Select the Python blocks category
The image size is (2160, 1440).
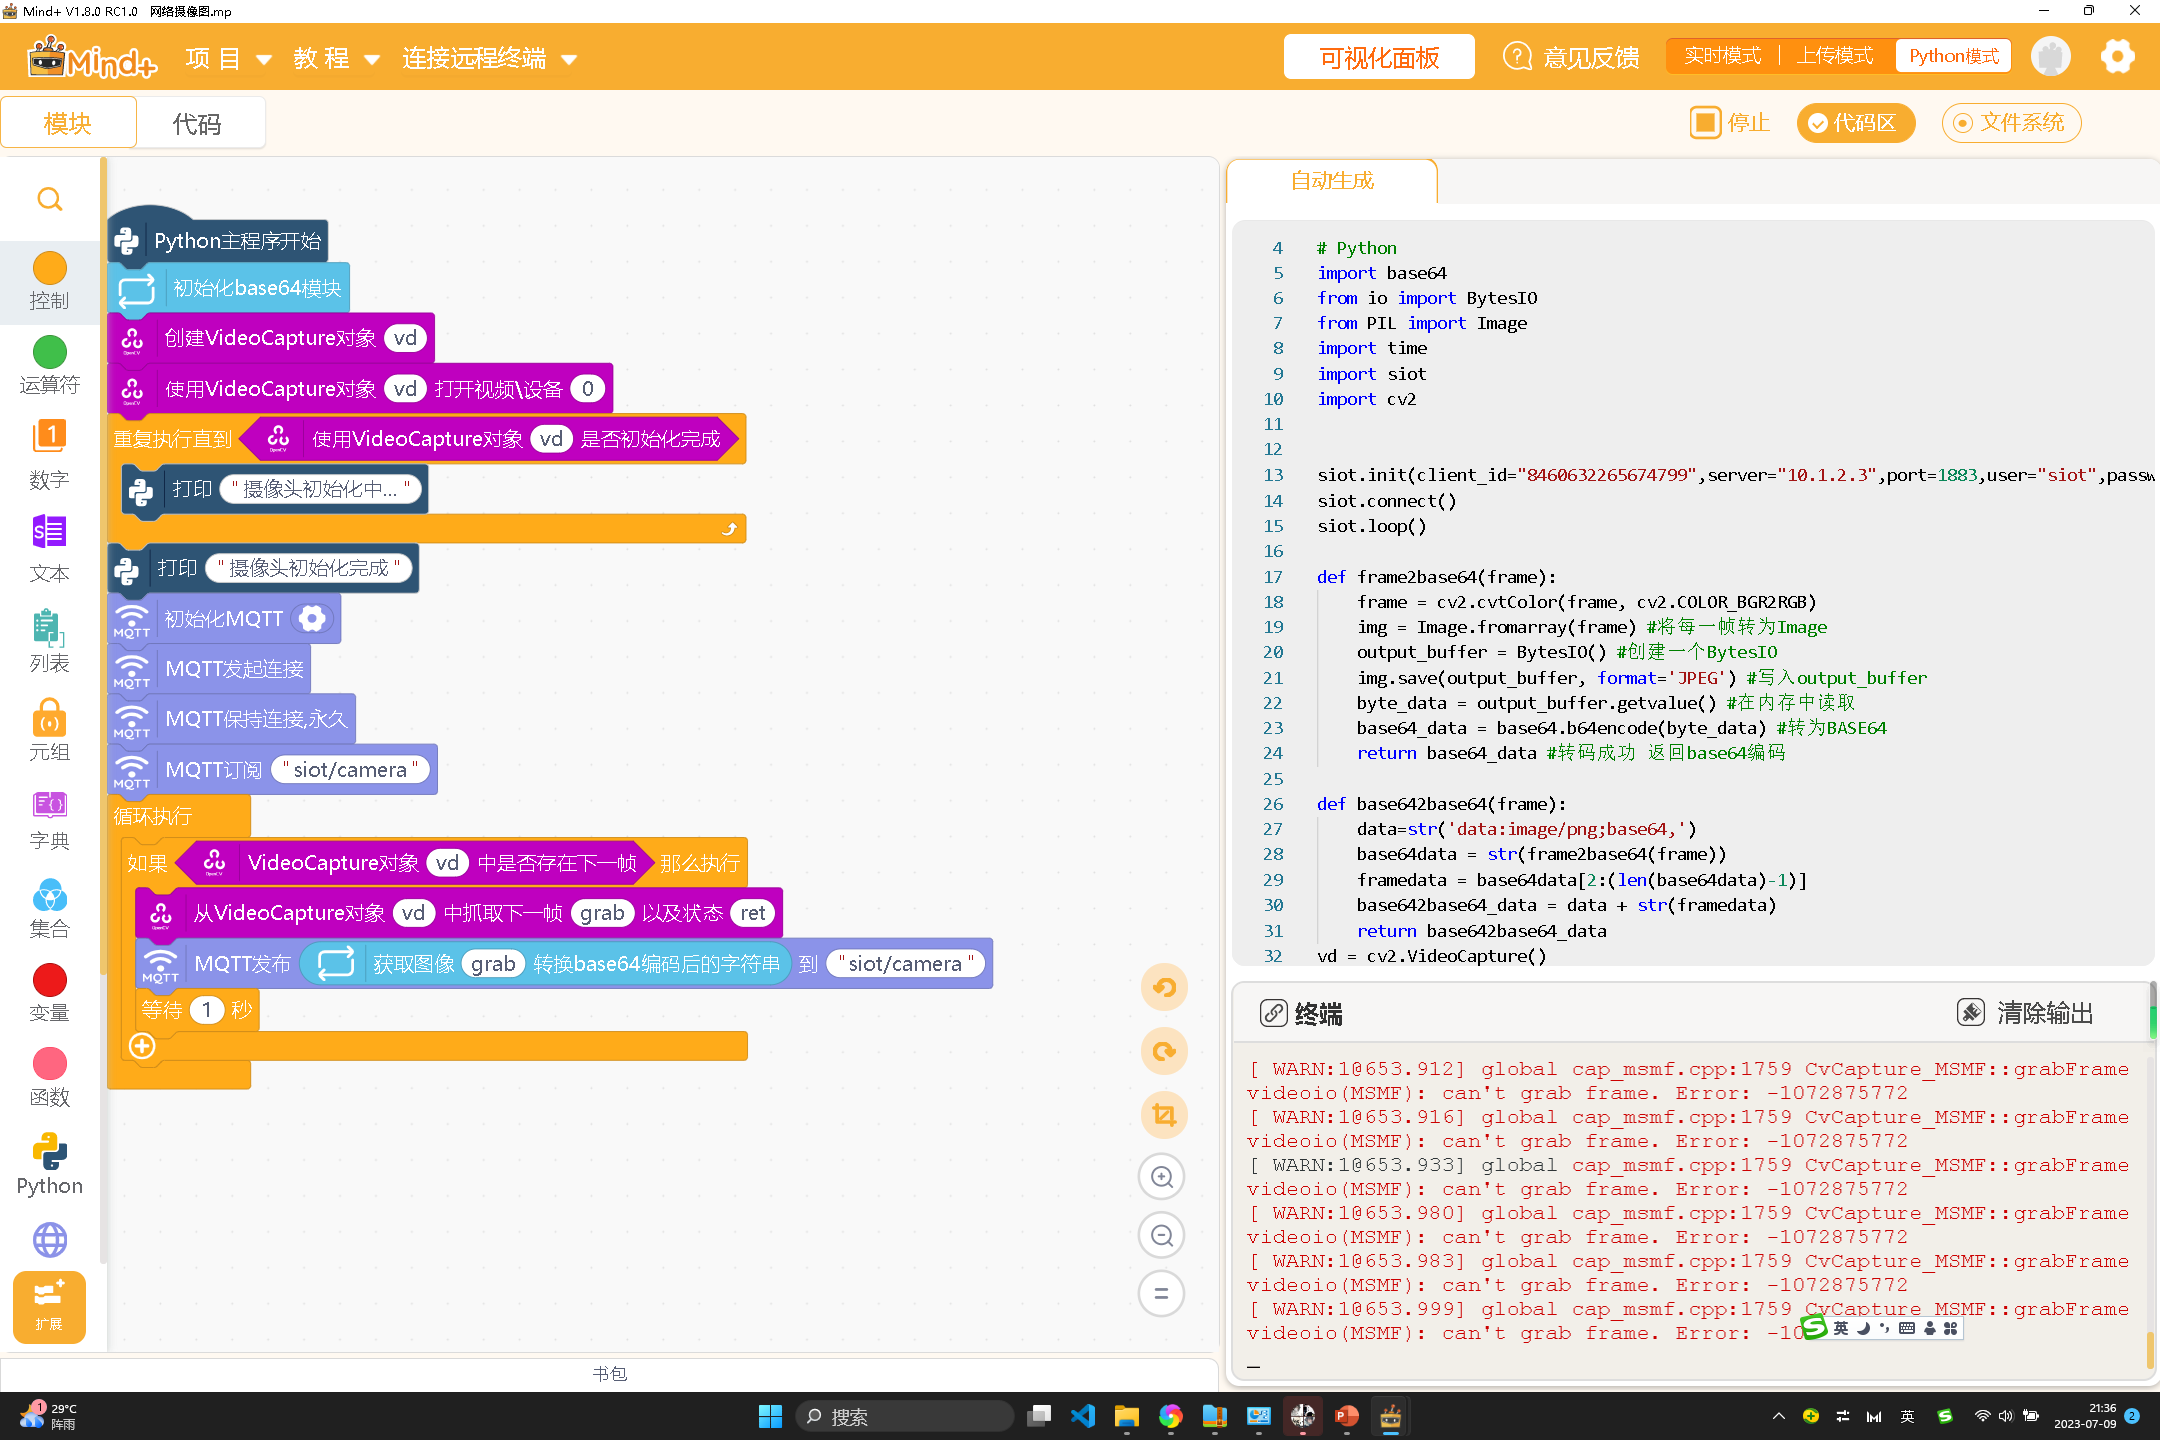(49, 1165)
